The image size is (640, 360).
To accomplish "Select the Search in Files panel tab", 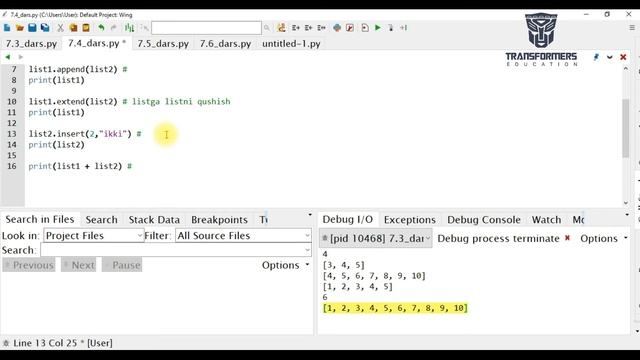I will [x=40, y=220].
